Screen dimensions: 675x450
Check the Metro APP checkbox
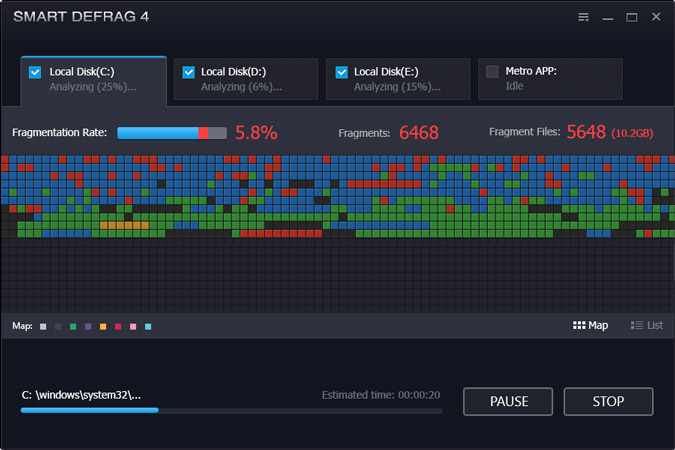[x=492, y=71]
